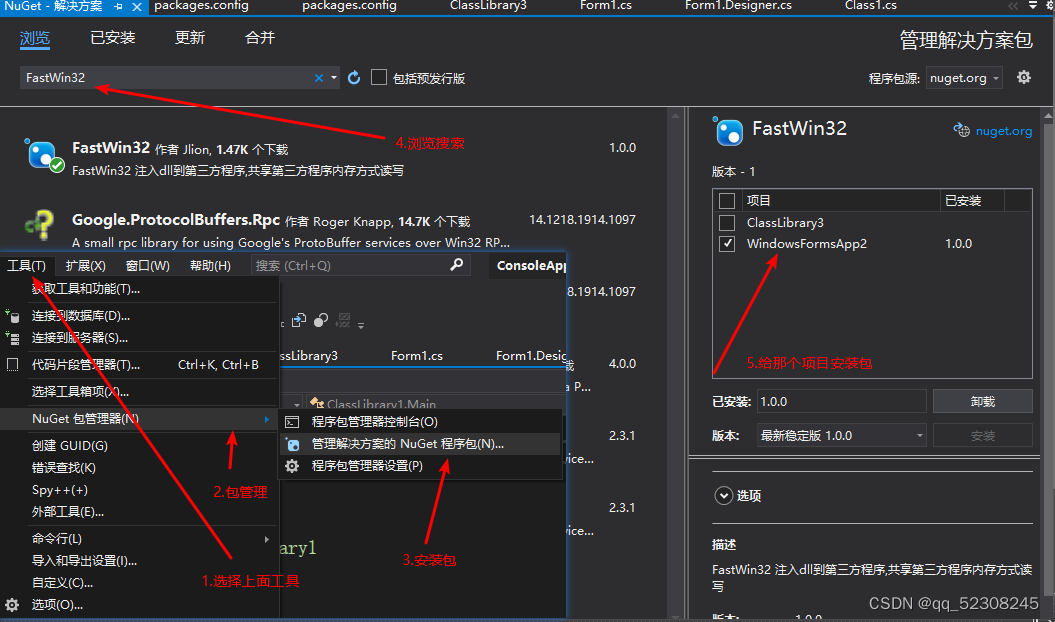Switch to the 合并 tab

pos(260,38)
